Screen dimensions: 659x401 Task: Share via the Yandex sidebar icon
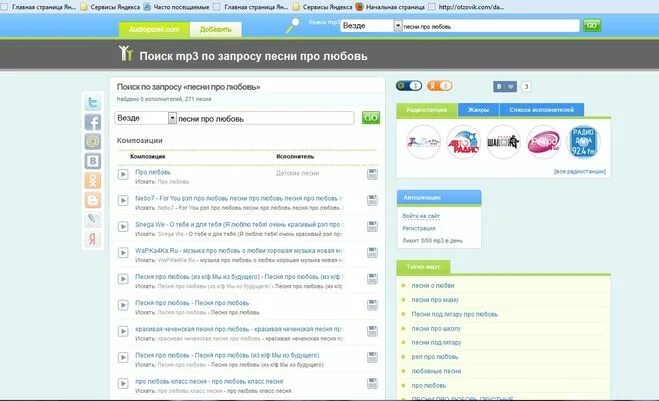(x=93, y=239)
